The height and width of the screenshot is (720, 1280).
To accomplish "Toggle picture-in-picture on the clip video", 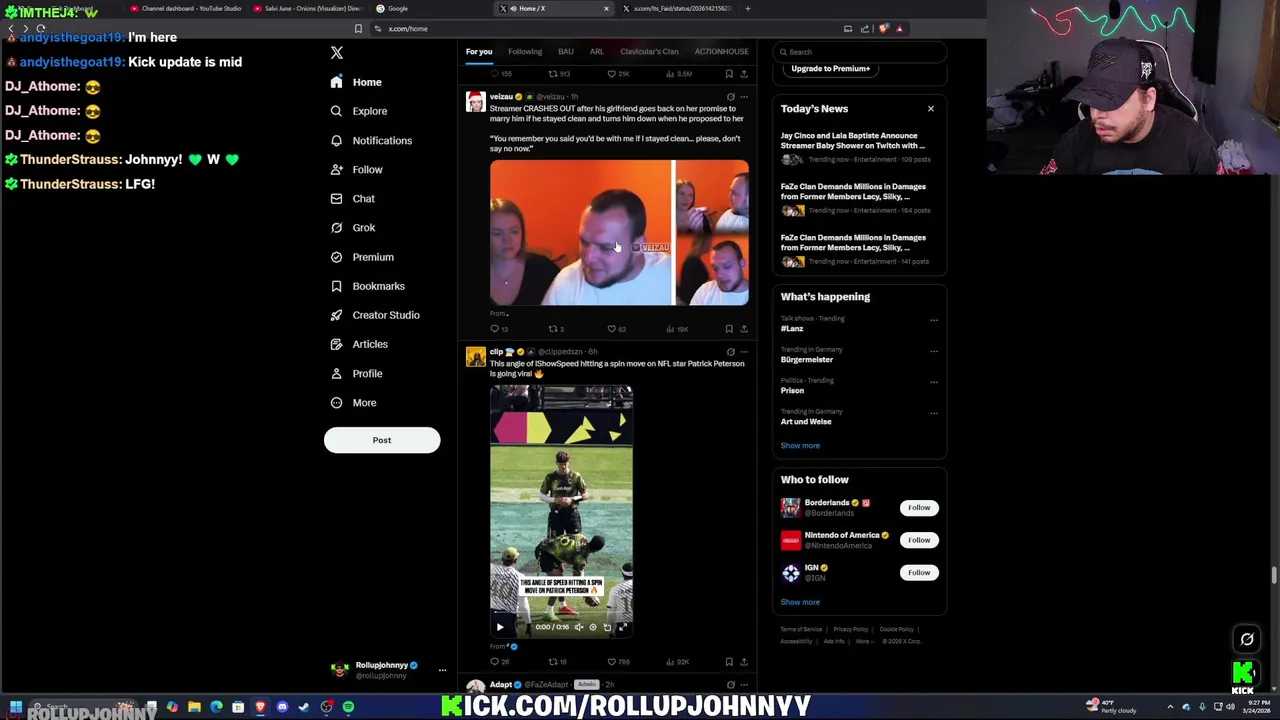I will pyautogui.click(x=607, y=627).
